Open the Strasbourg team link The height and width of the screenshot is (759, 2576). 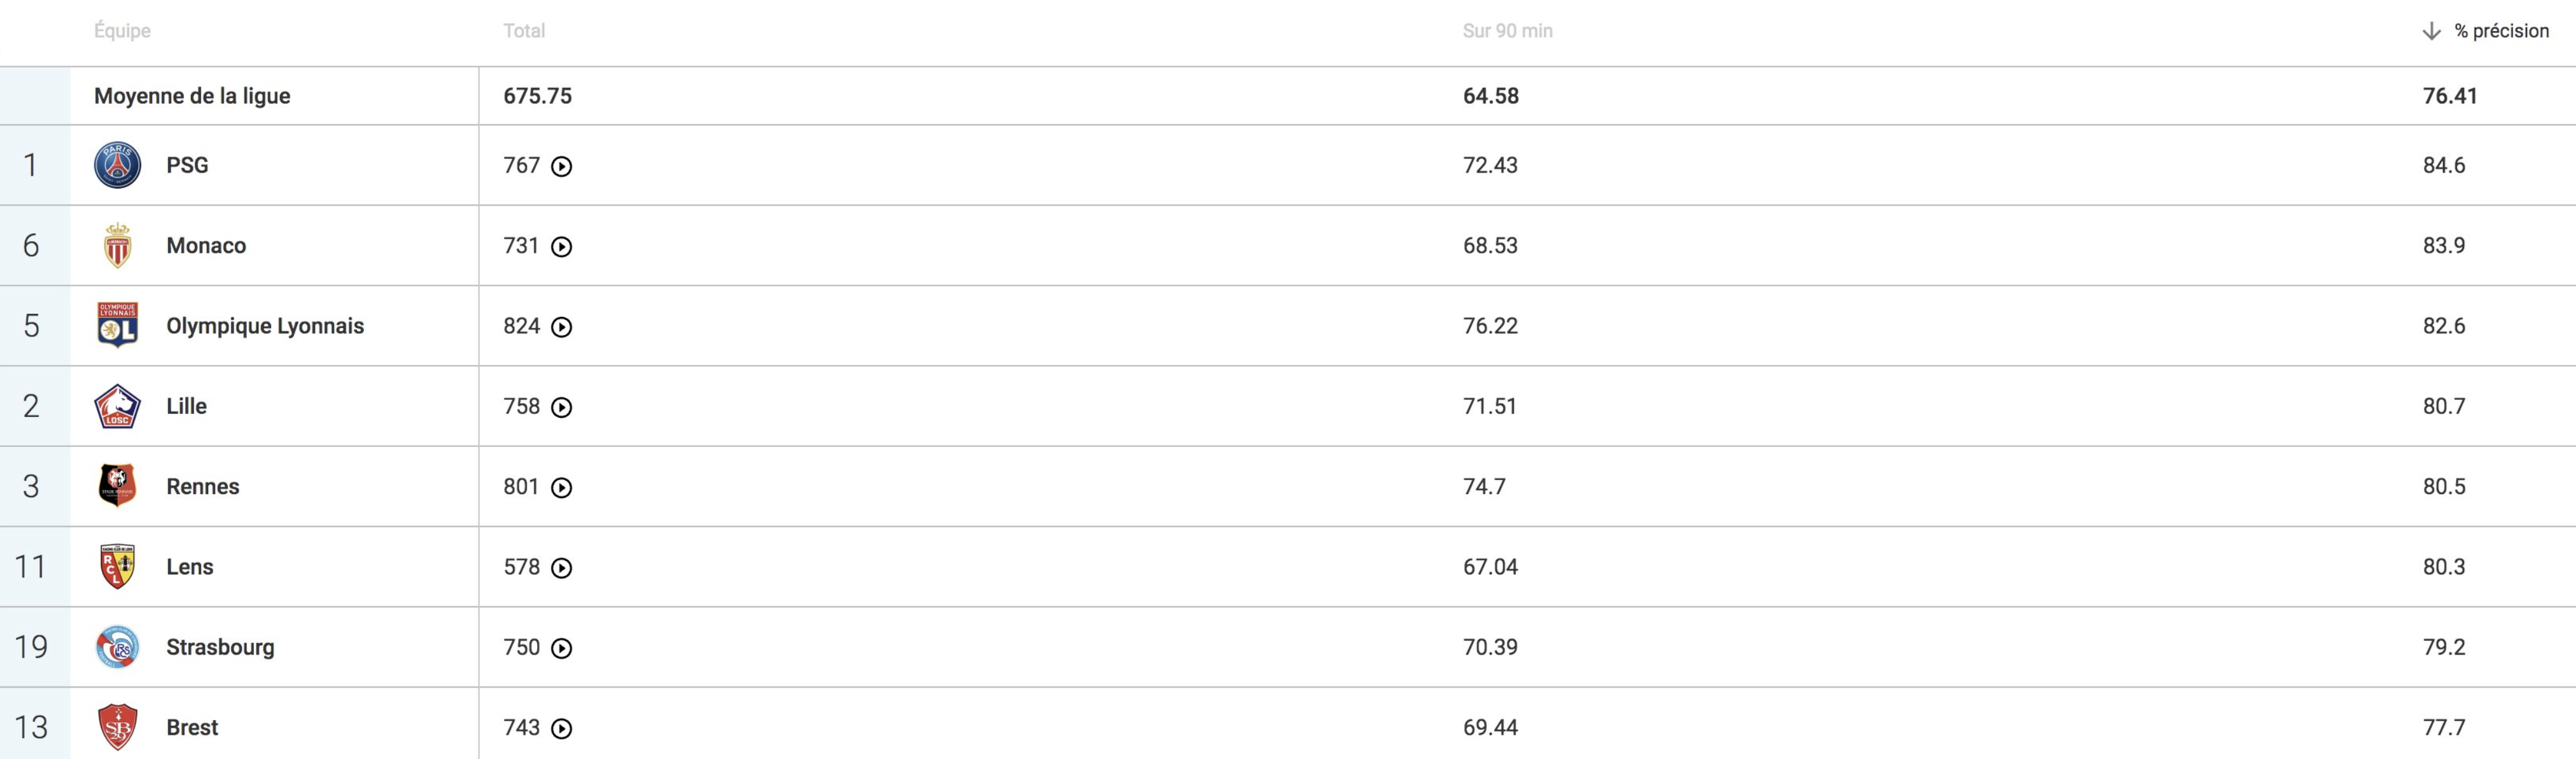pos(220,647)
